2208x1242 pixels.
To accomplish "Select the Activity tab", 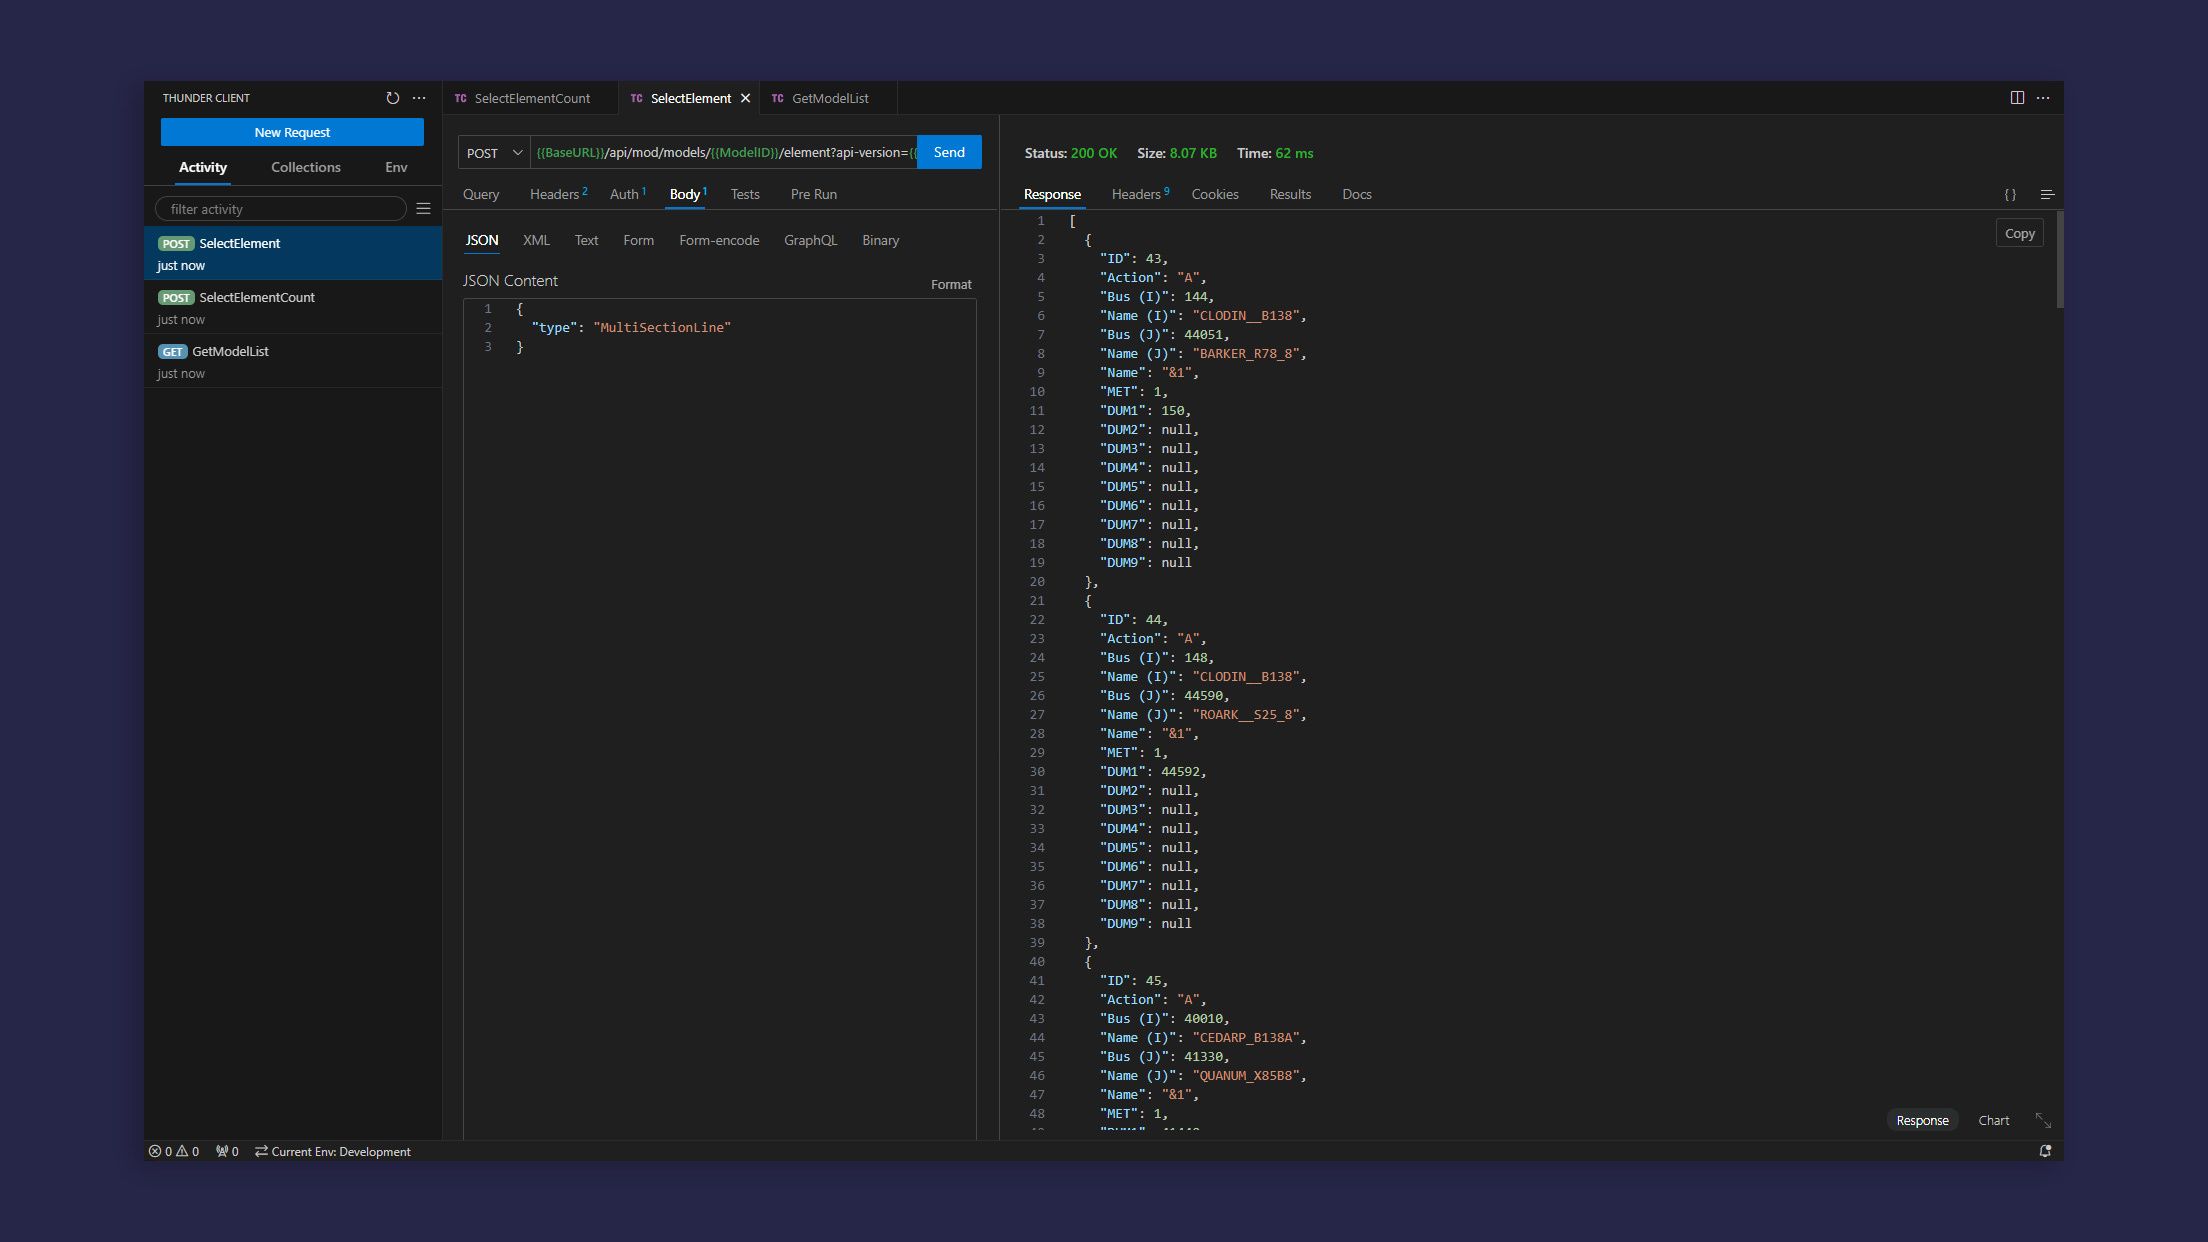I will [203, 167].
